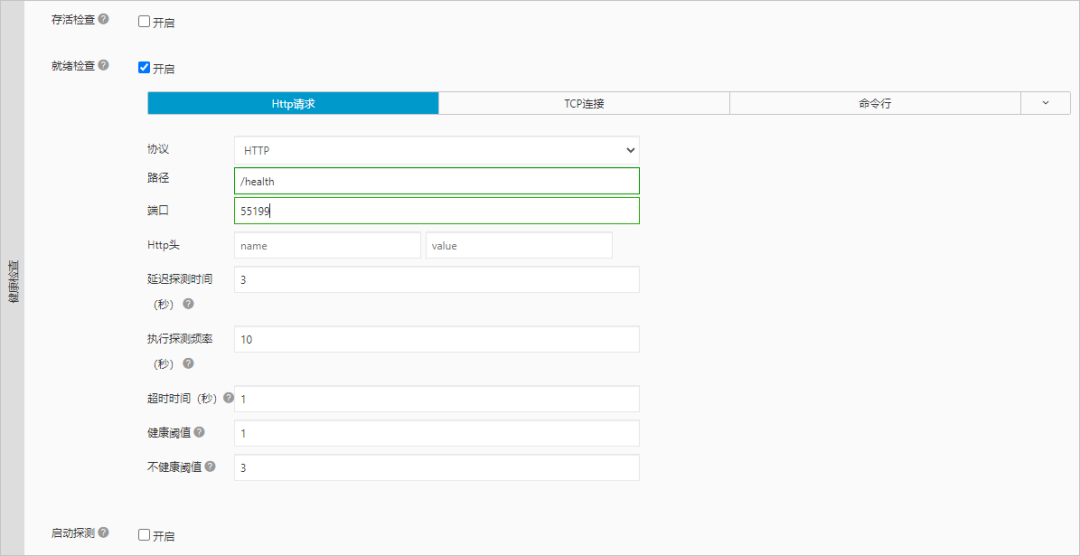Click the 路径 field containing /health
Screen dimensions: 1080x556
[x=437, y=181]
